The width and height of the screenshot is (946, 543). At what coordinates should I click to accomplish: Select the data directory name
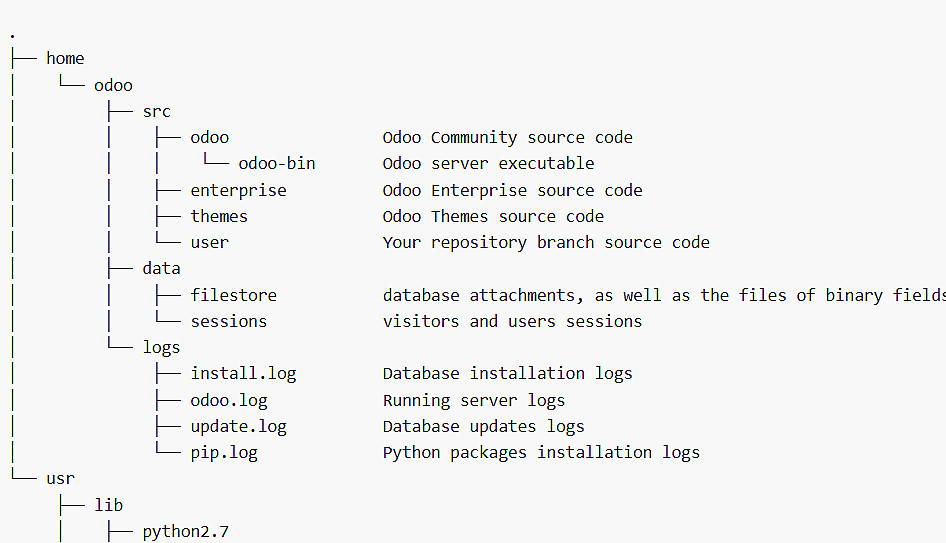(x=161, y=268)
